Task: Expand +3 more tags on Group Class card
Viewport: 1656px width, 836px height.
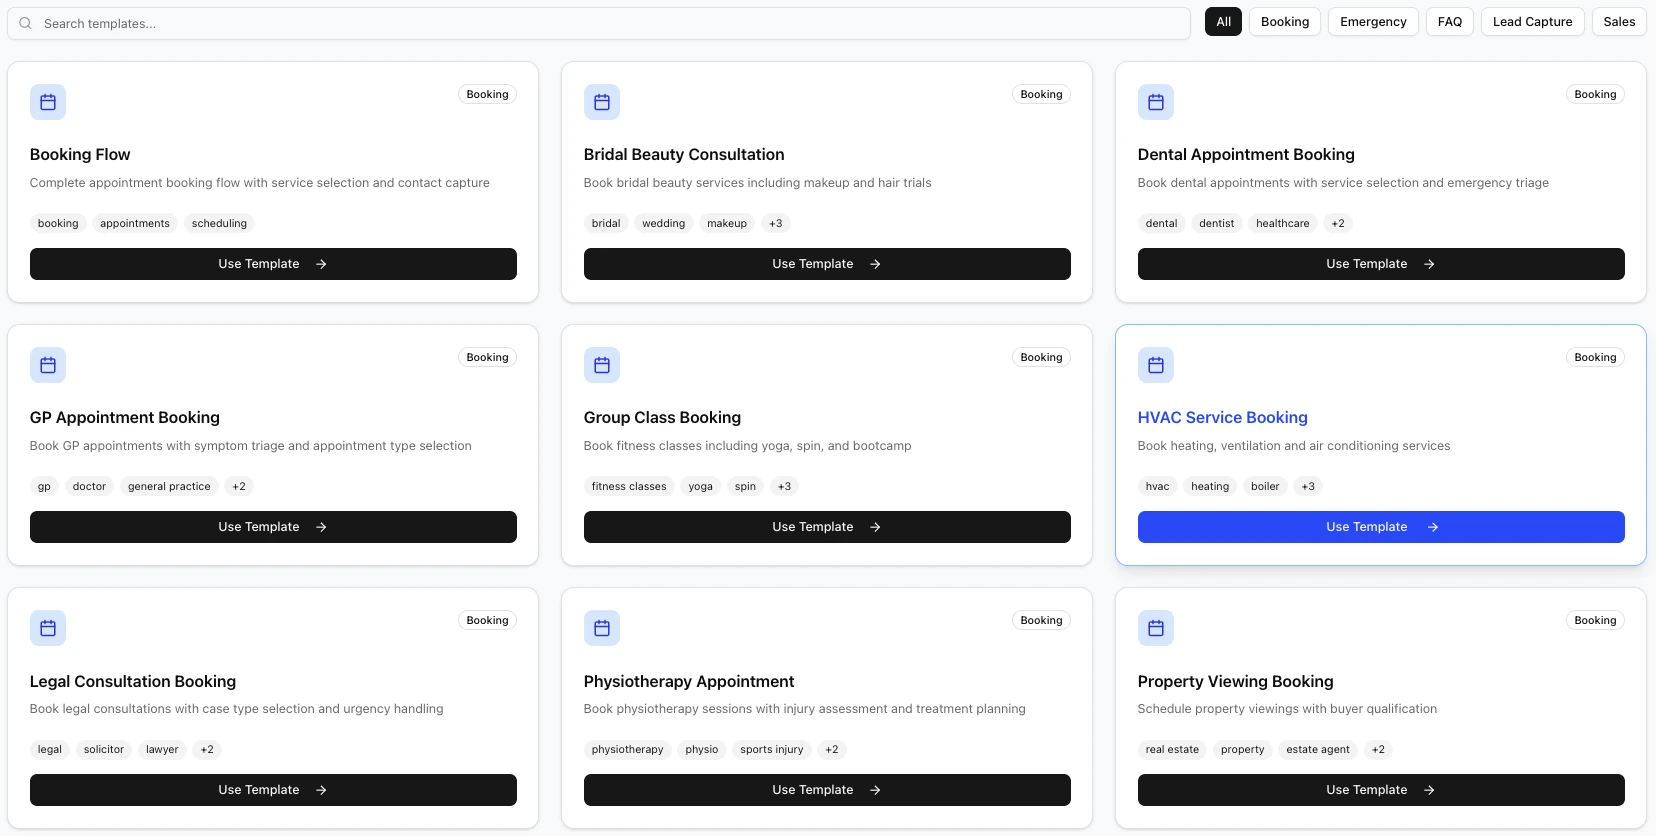Action: coord(784,486)
